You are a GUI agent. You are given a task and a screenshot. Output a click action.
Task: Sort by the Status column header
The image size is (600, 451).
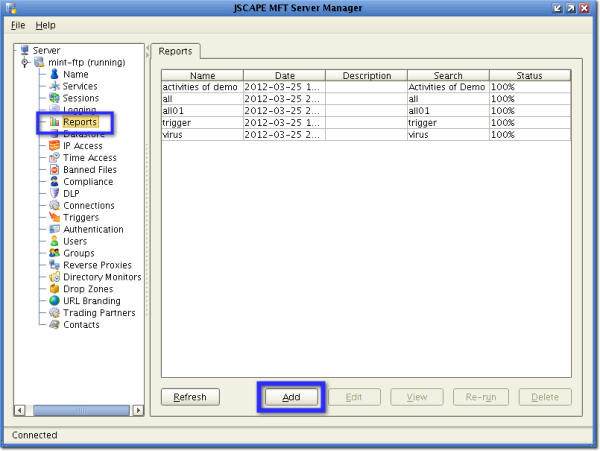[530, 75]
